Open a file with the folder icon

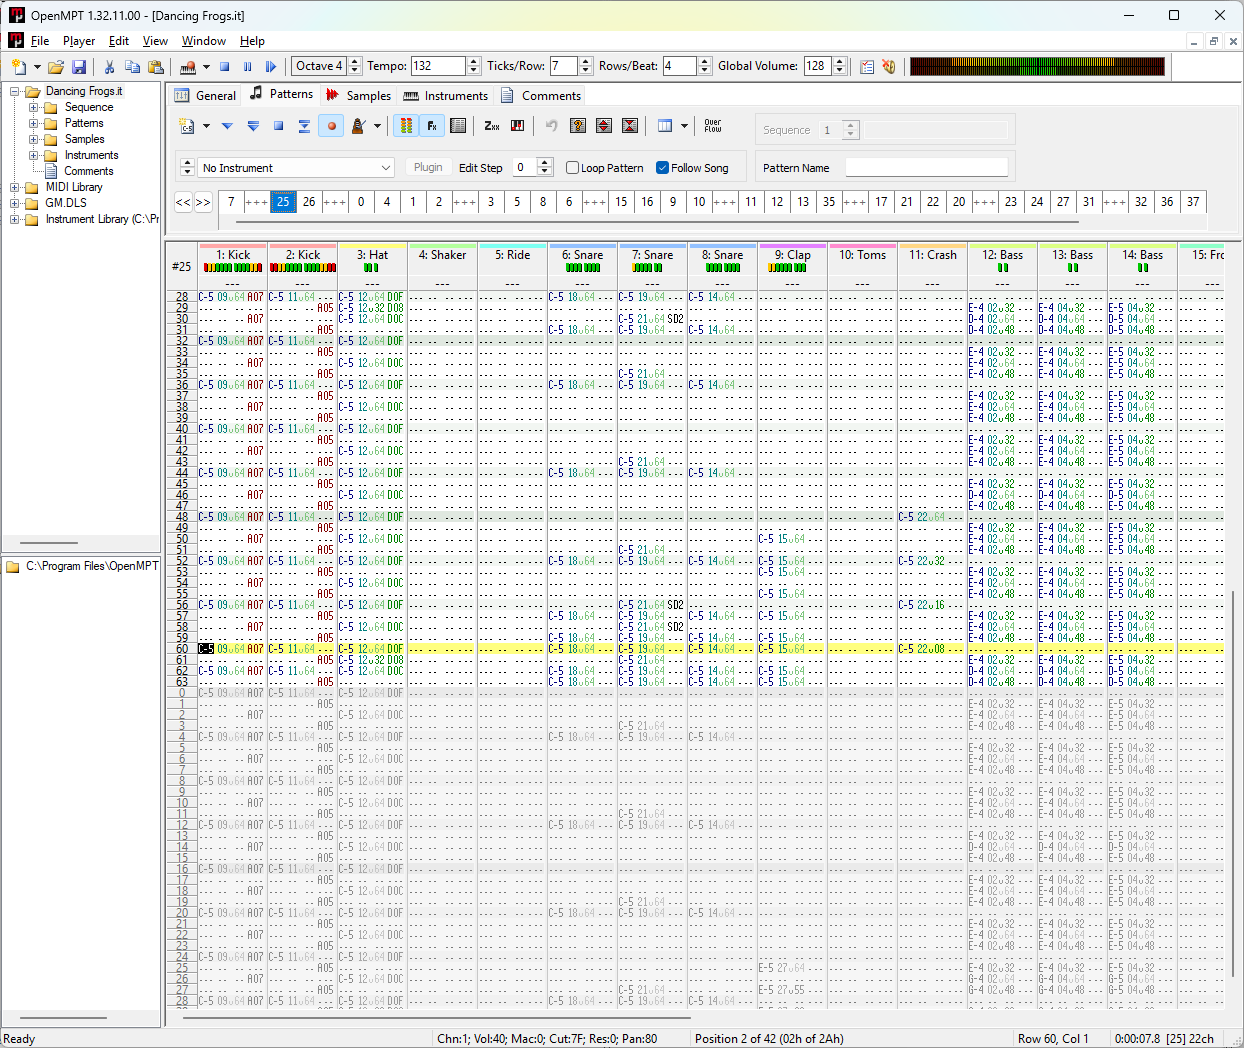pos(56,67)
